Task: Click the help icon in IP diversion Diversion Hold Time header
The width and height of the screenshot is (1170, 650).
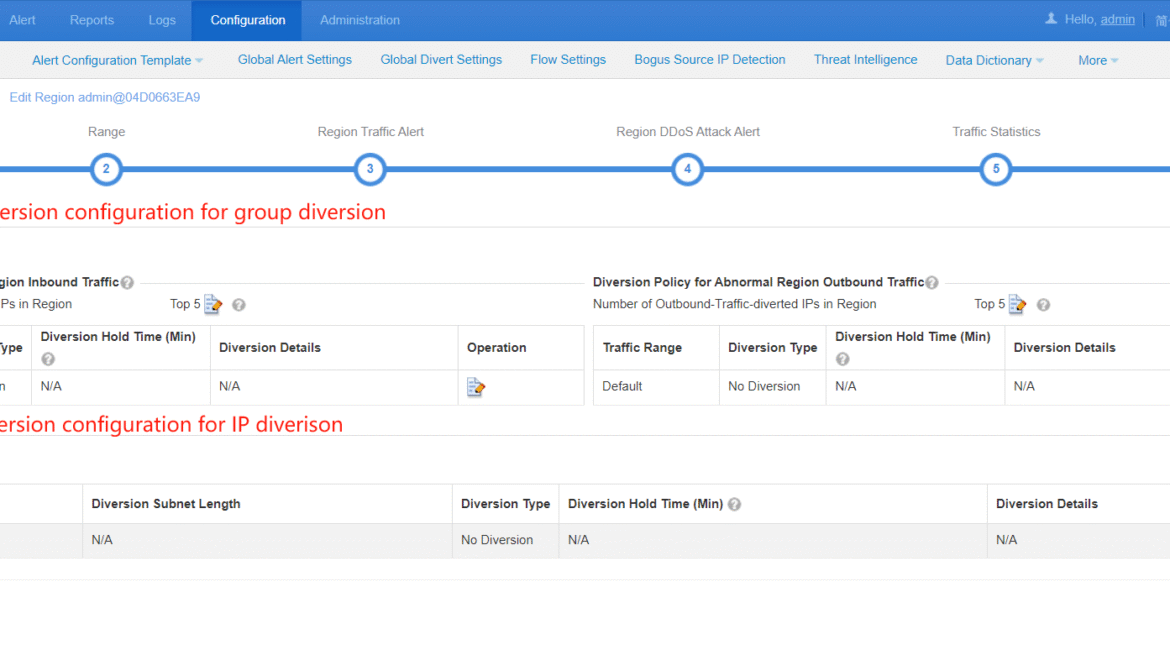Action: coord(735,504)
